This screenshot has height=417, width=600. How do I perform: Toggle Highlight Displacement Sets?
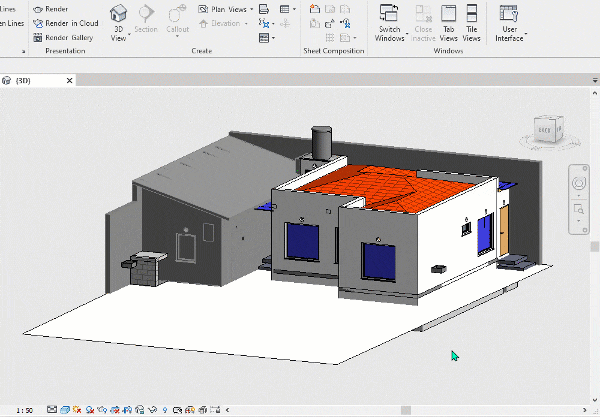203,410
